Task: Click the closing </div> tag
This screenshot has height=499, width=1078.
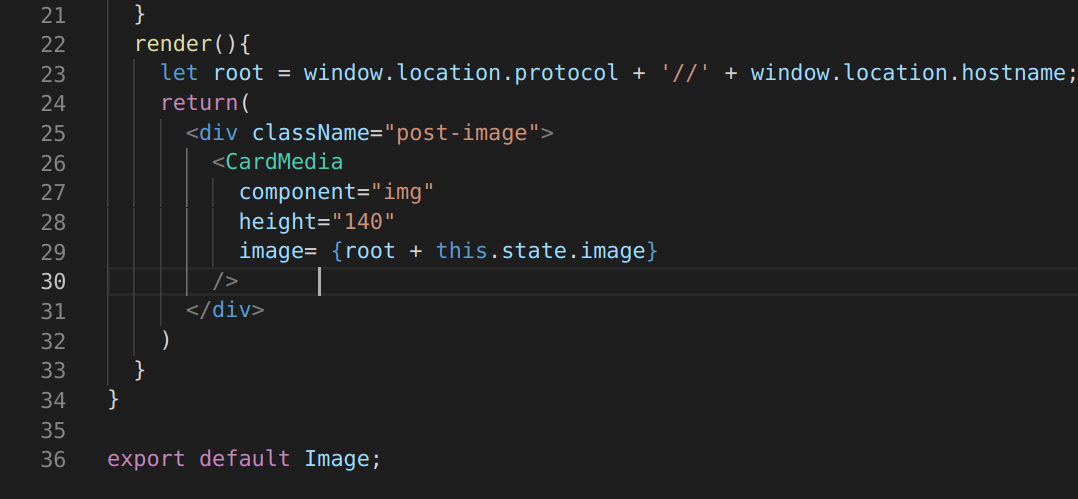Action: tap(225, 311)
